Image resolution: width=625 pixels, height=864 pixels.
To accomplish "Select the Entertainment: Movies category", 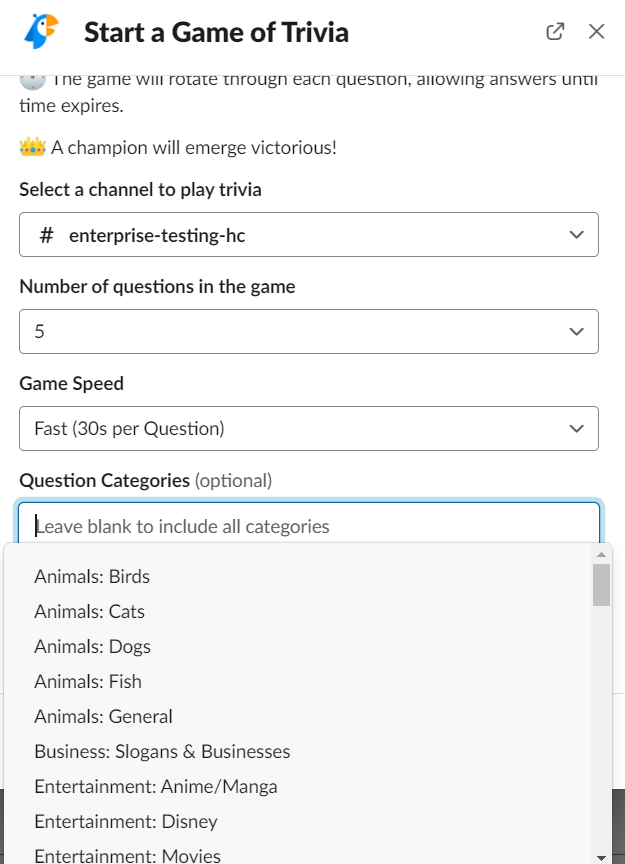I will (x=127, y=855).
